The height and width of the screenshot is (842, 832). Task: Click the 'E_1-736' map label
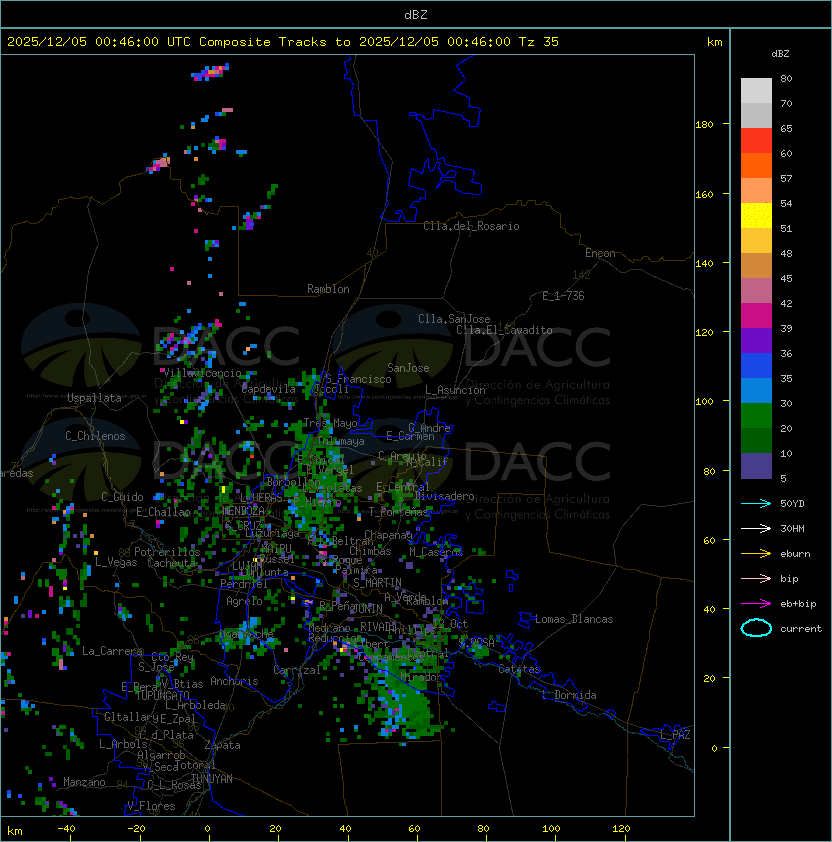[563, 296]
